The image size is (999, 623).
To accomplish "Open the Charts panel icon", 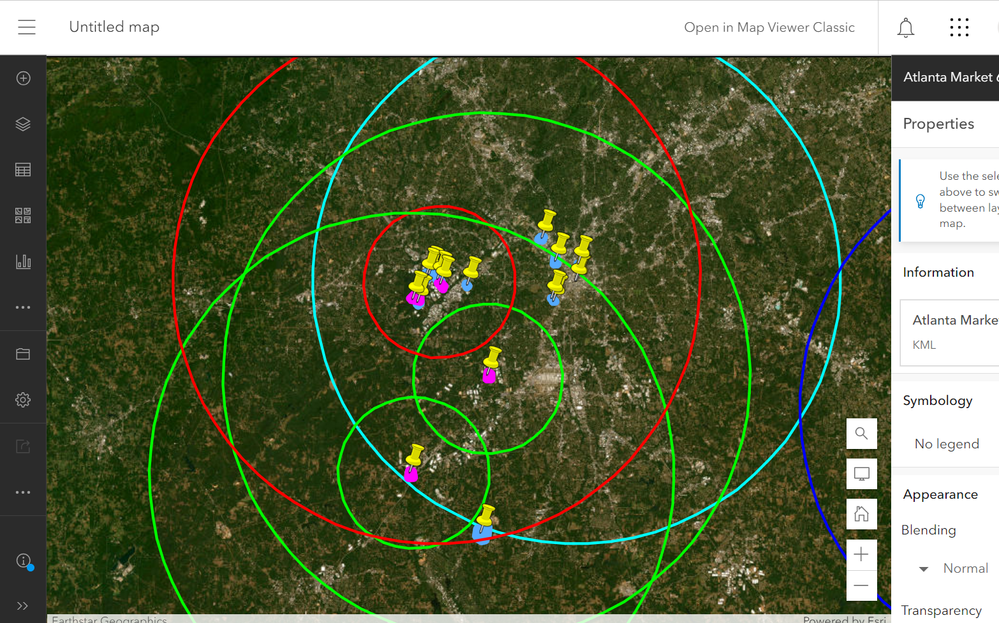I will coord(23,262).
